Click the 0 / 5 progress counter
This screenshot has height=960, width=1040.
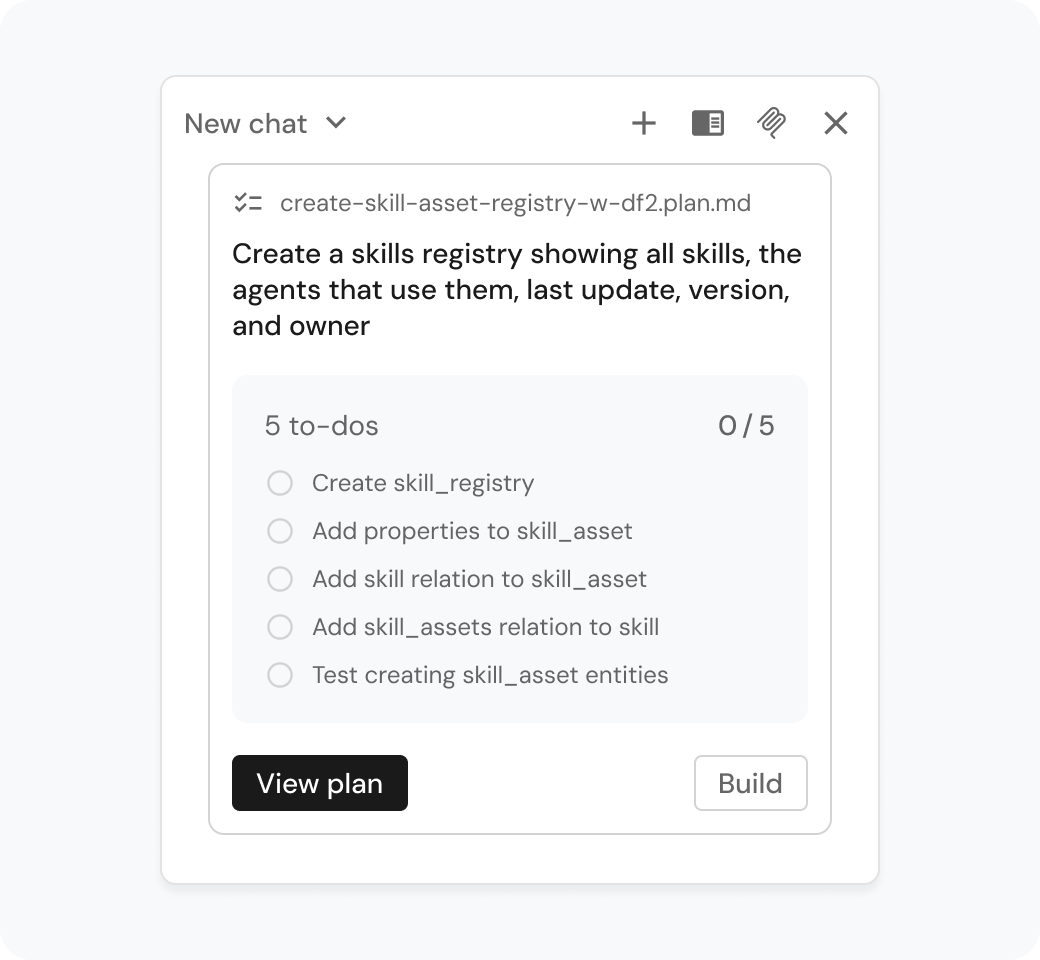[746, 426]
